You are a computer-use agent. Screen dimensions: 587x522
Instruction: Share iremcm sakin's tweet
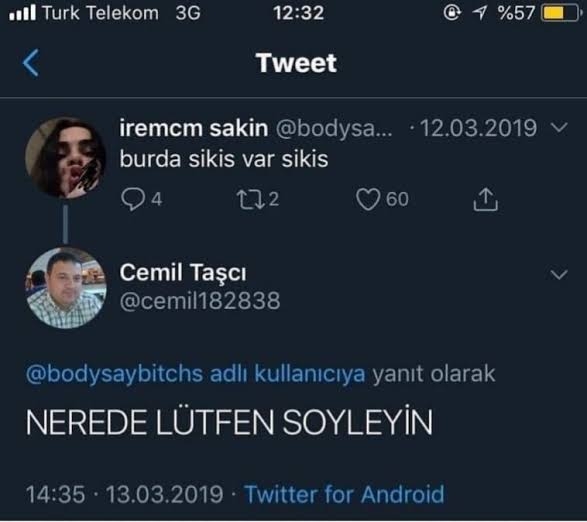486,199
